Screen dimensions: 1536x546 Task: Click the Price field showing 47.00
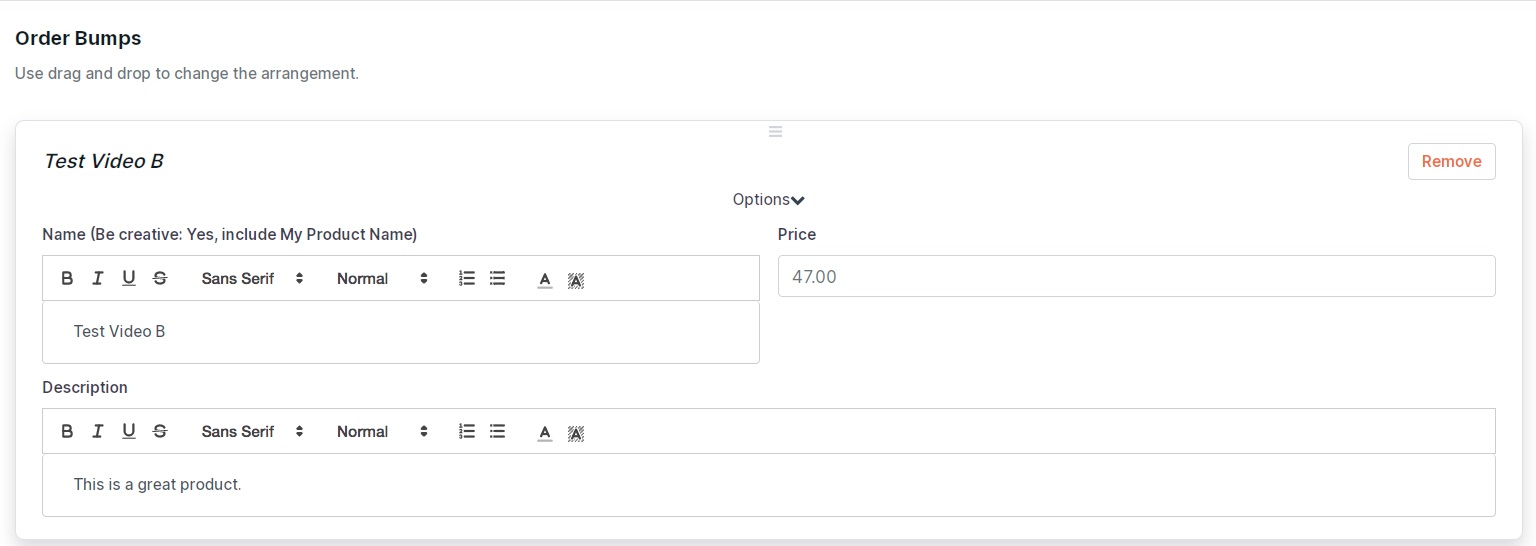click(1136, 276)
